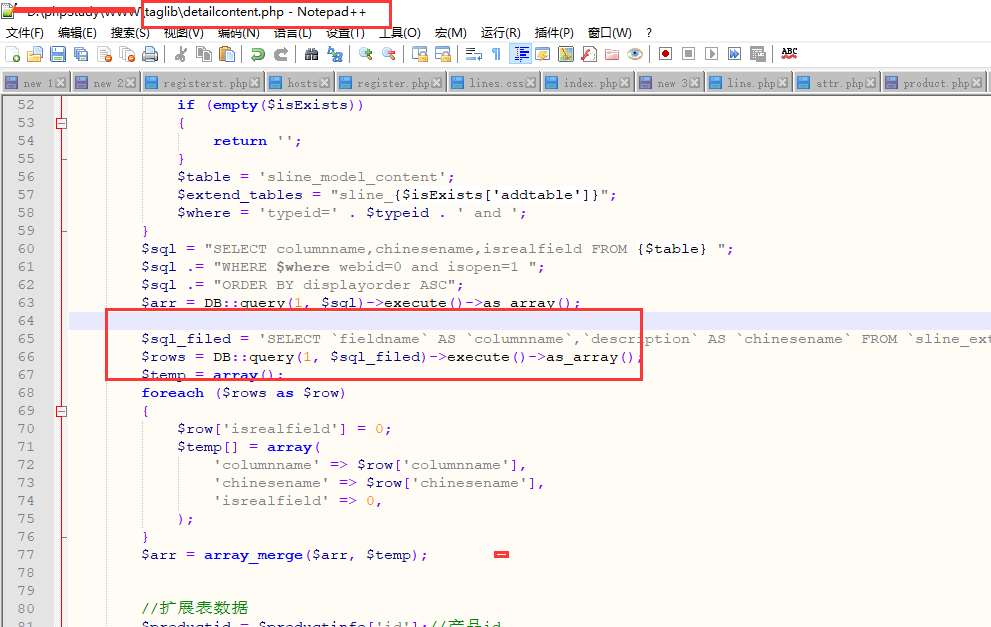Collapse the fold marker at line 69
The height and width of the screenshot is (627, 991).
[61, 411]
